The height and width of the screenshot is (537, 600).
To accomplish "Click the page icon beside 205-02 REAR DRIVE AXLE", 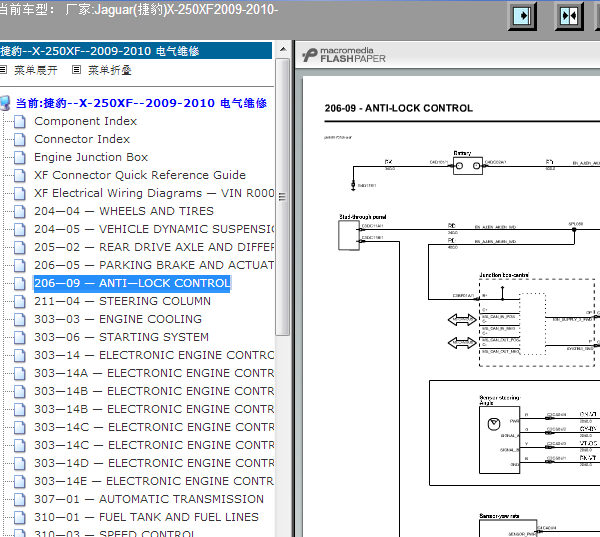I will tap(20, 248).
